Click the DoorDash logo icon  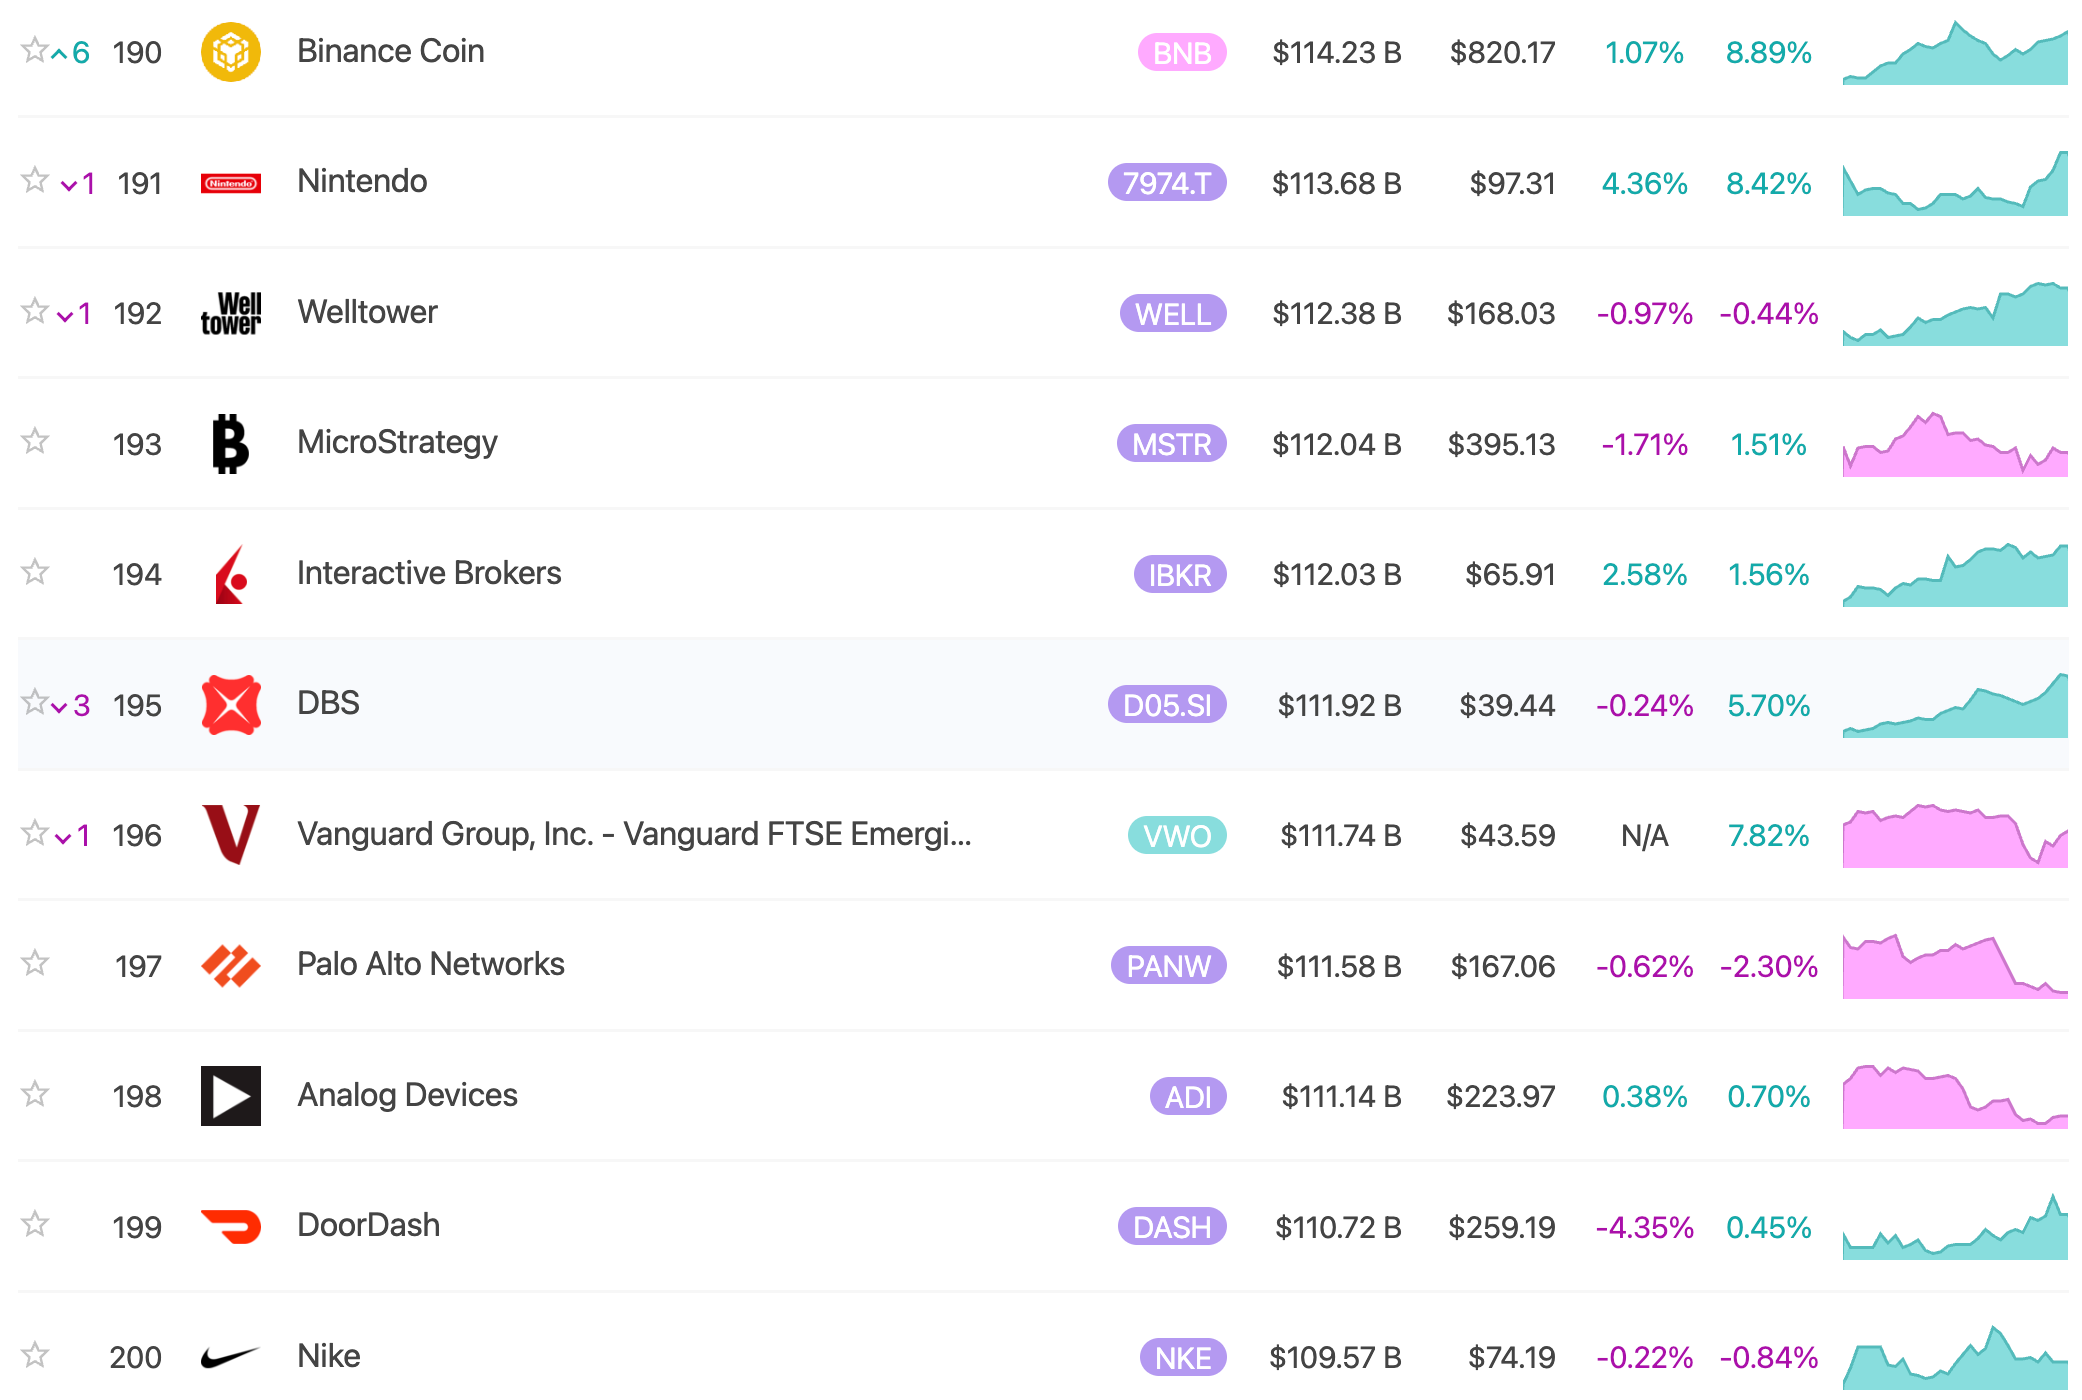[231, 1226]
